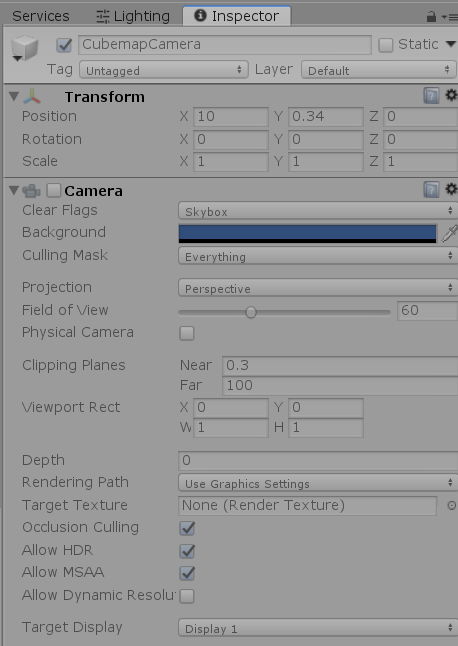This screenshot has width=458, height=646.
Task: Uncheck Allow MSAA
Action: (187, 573)
